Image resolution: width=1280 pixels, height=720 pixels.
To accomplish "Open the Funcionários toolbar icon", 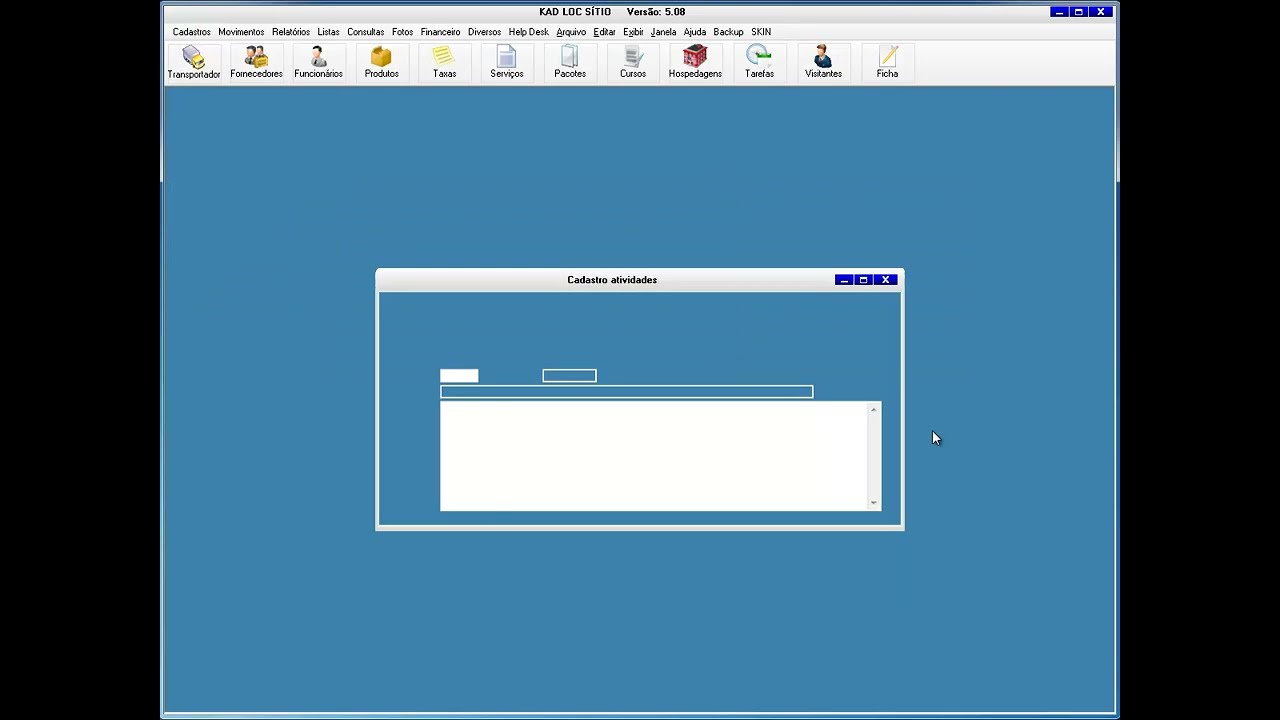I will click(x=318, y=62).
